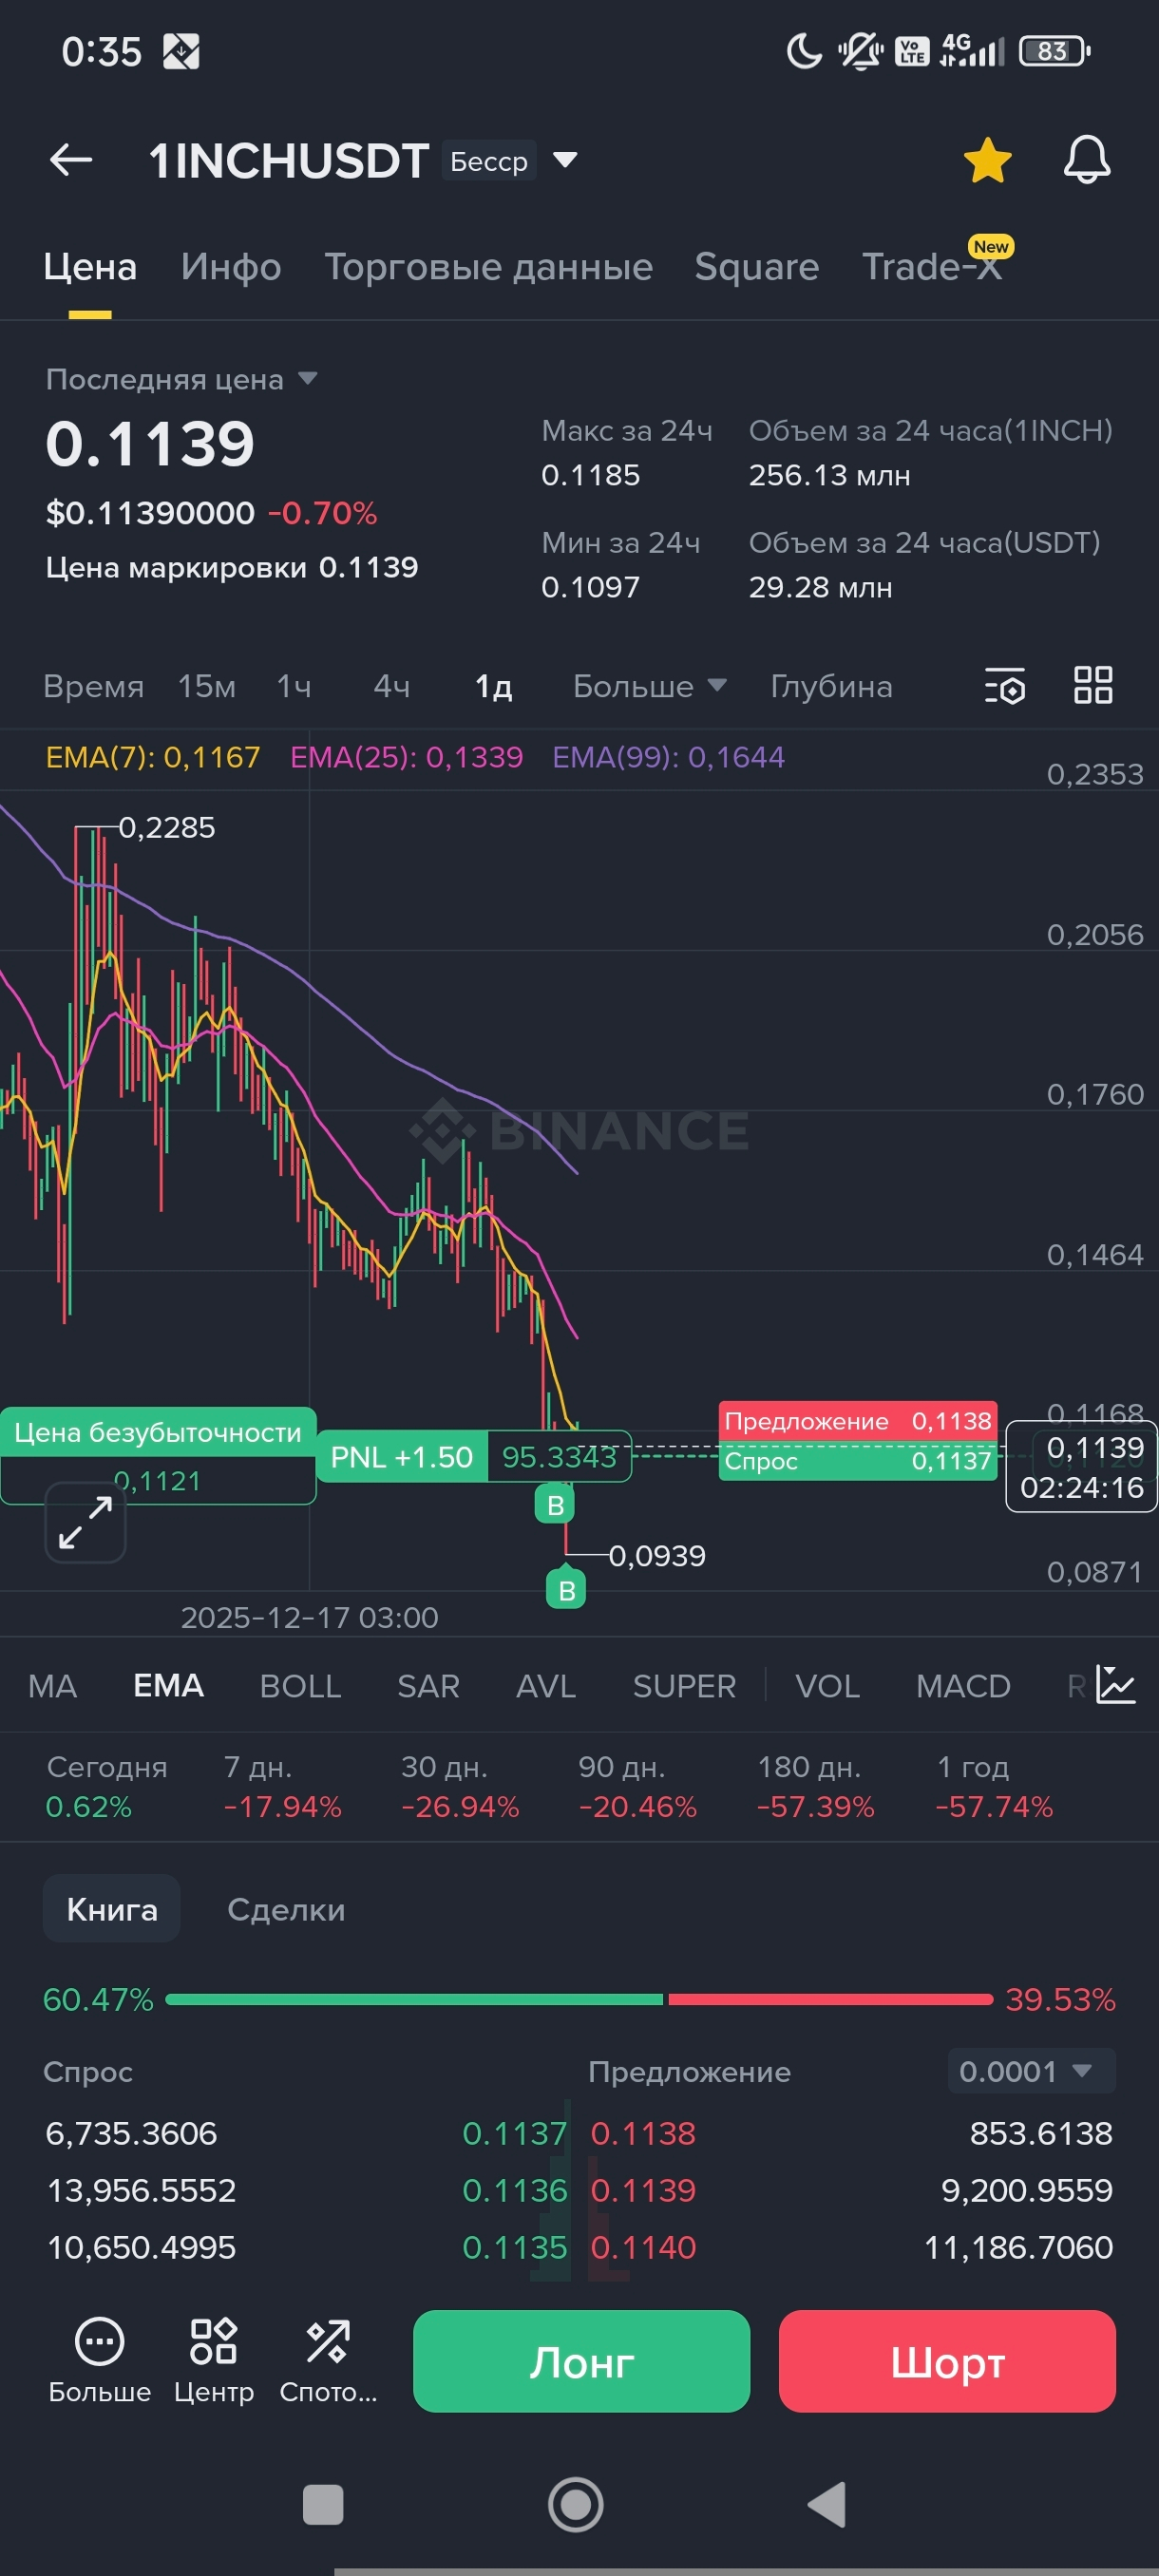Tap the buy/sell ratio bar
The width and height of the screenshot is (1159, 2576).
pyautogui.click(x=579, y=1999)
